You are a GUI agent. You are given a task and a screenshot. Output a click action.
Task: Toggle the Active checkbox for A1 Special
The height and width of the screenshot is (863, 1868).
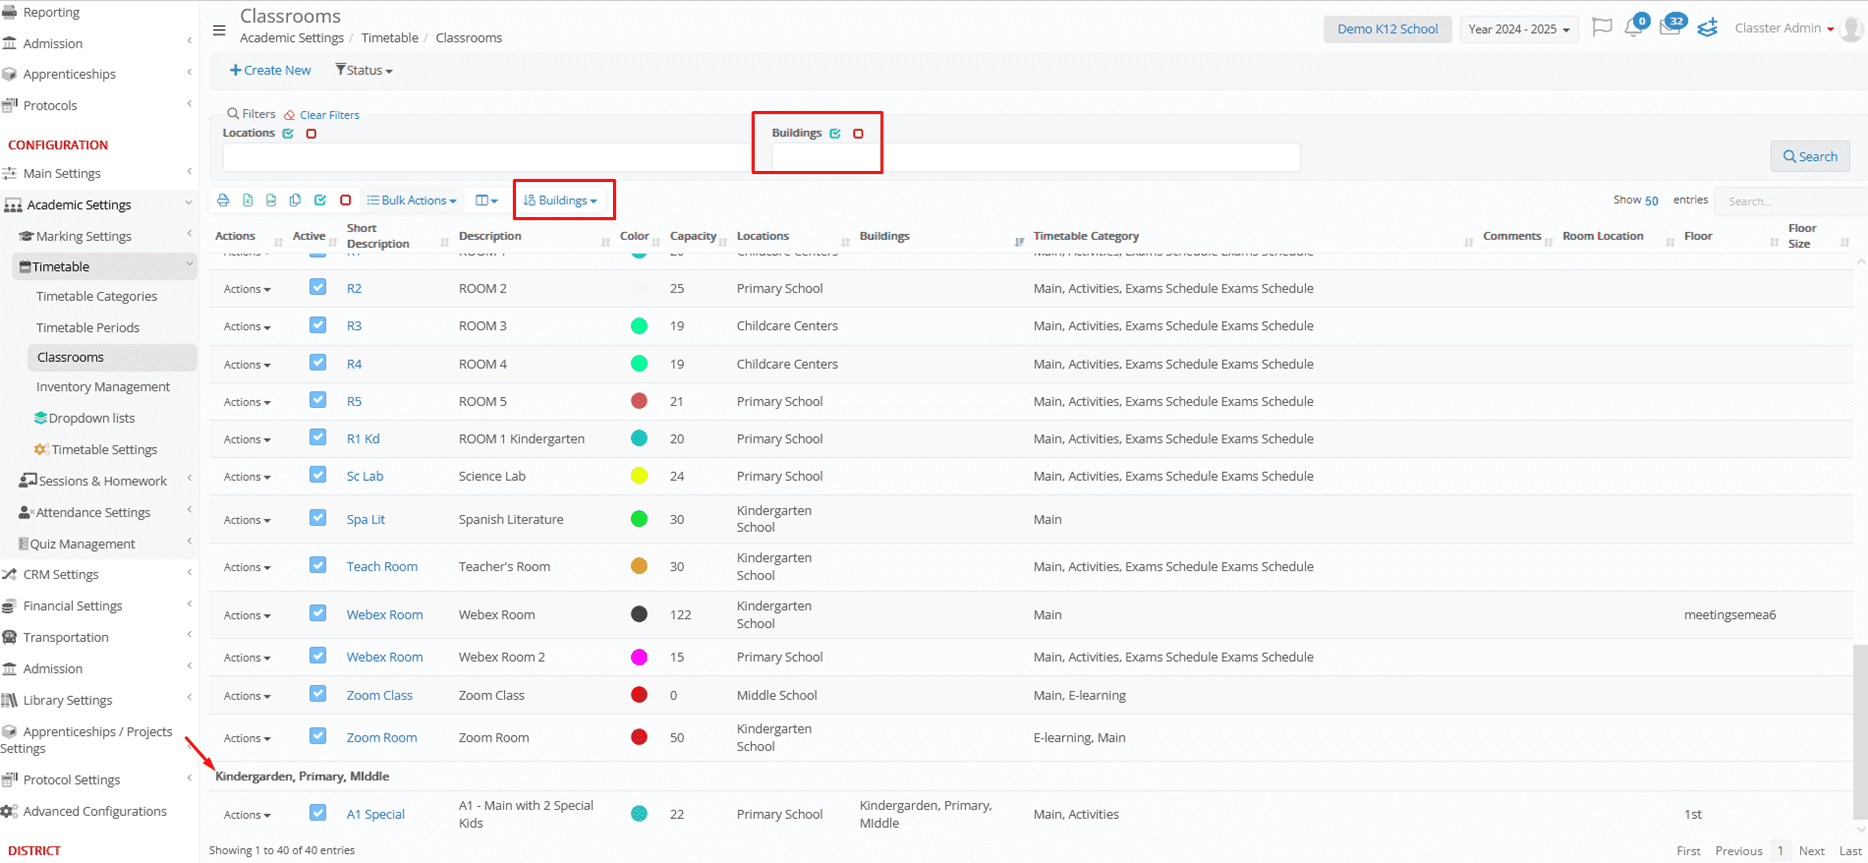click(x=318, y=813)
